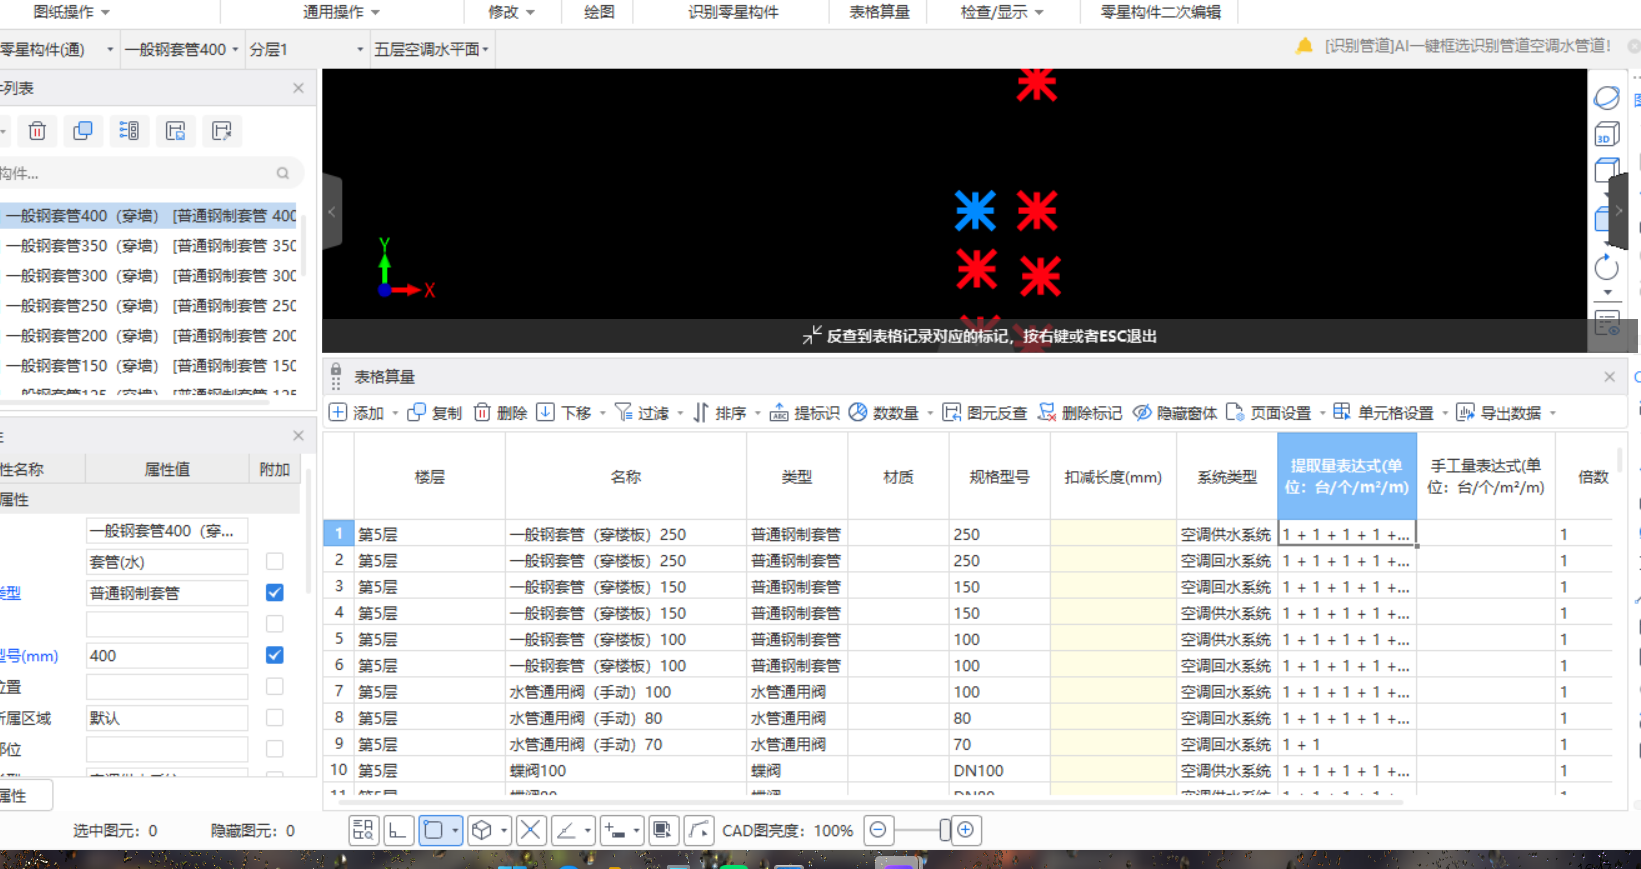The width and height of the screenshot is (1641, 869).
Task: Toggle the checkbox beside 套管(水) property
Action: (x=275, y=562)
